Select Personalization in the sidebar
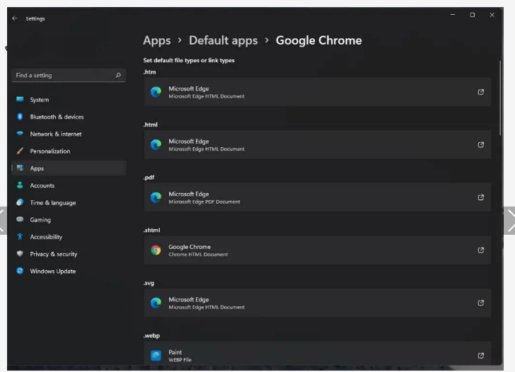The height and width of the screenshot is (372, 515). [69, 151]
